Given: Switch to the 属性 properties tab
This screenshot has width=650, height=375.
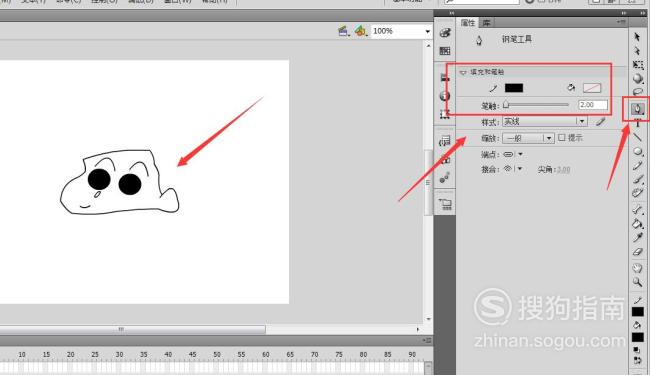Looking at the screenshot, I should pyautogui.click(x=468, y=23).
